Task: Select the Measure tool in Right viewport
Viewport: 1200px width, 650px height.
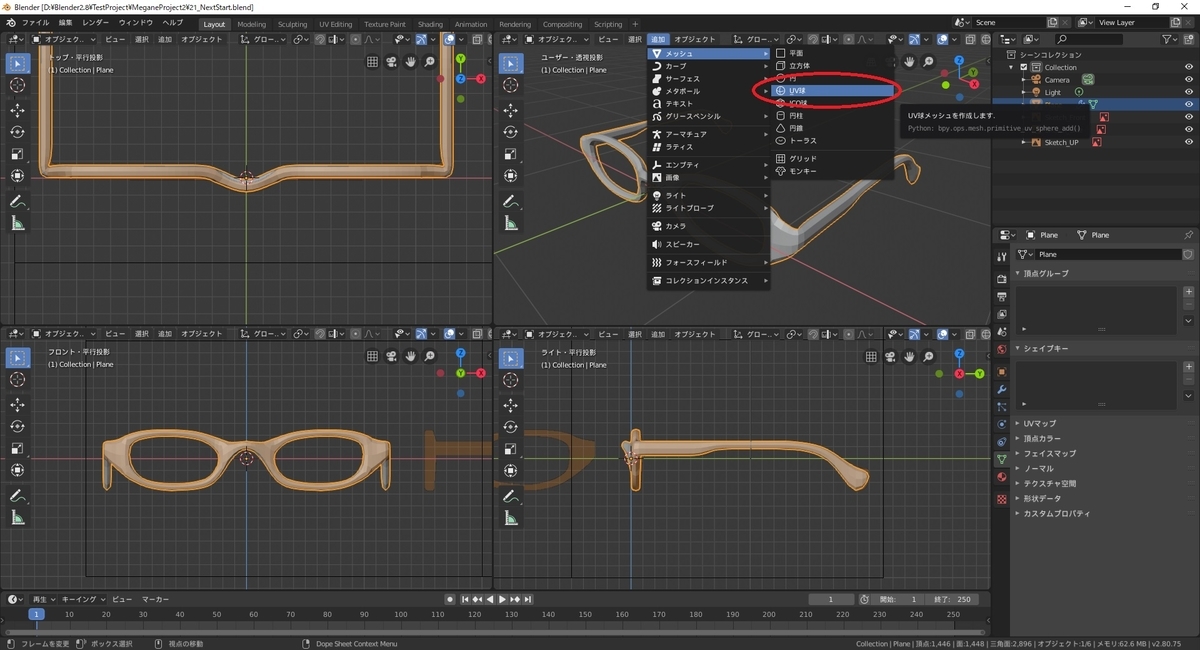Action: click(x=511, y=518)
